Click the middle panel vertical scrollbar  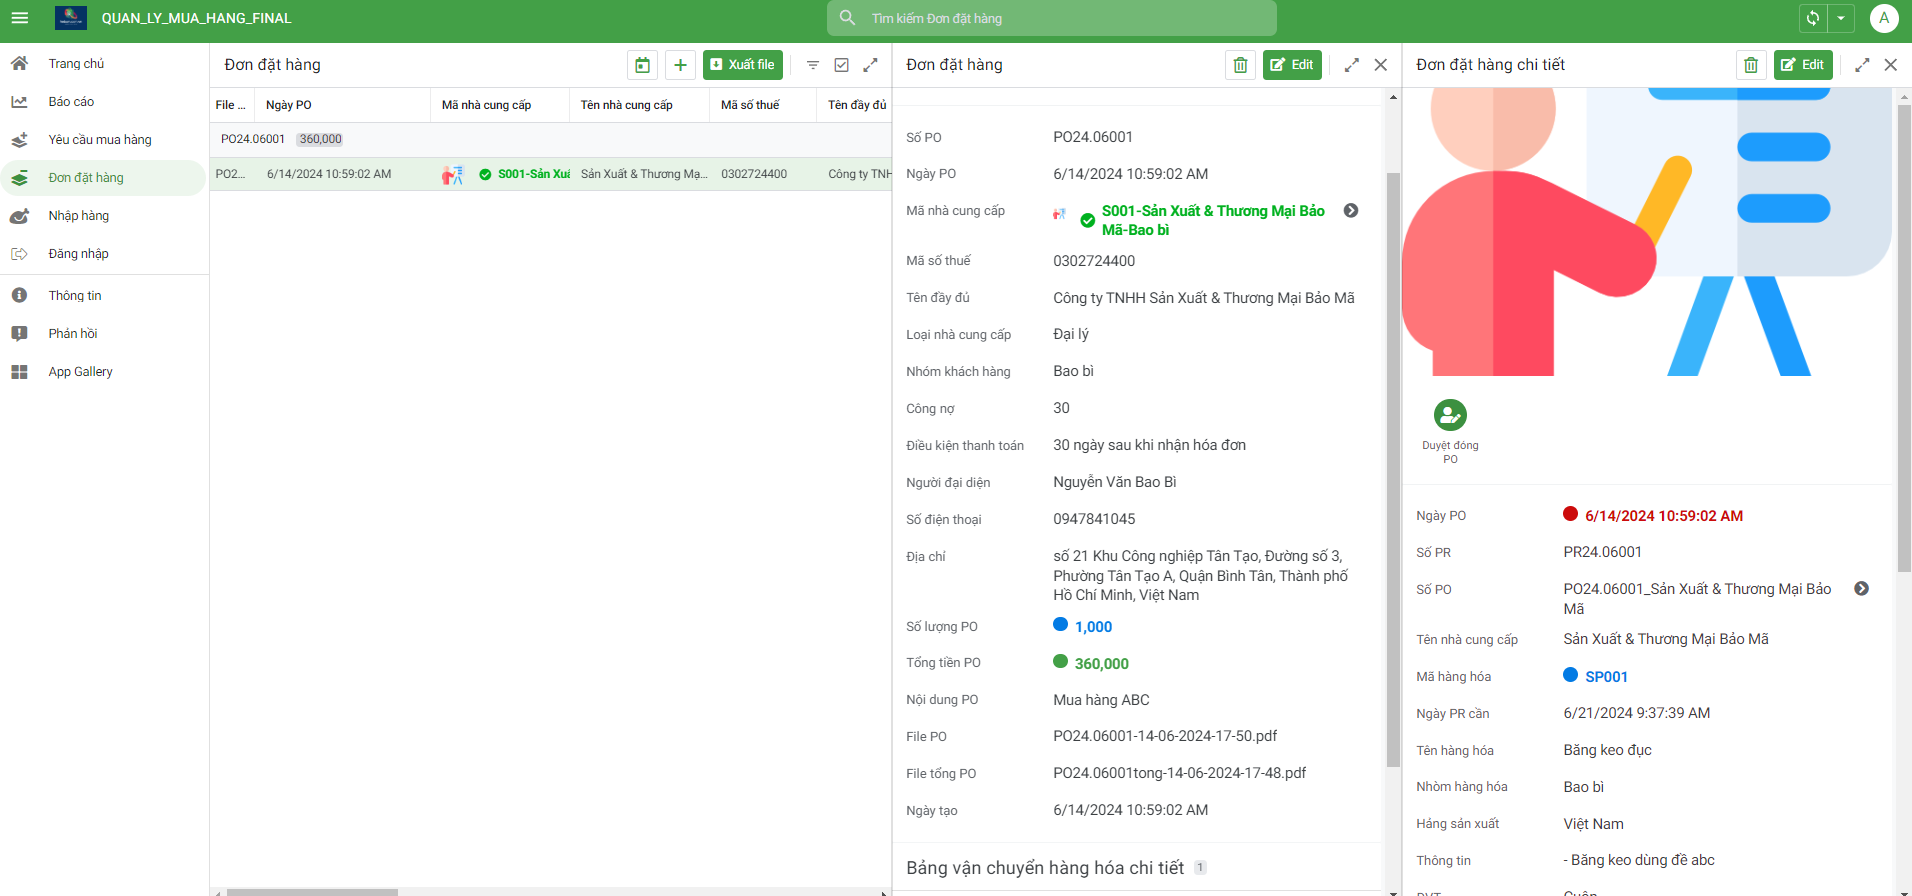(1393, 470)
